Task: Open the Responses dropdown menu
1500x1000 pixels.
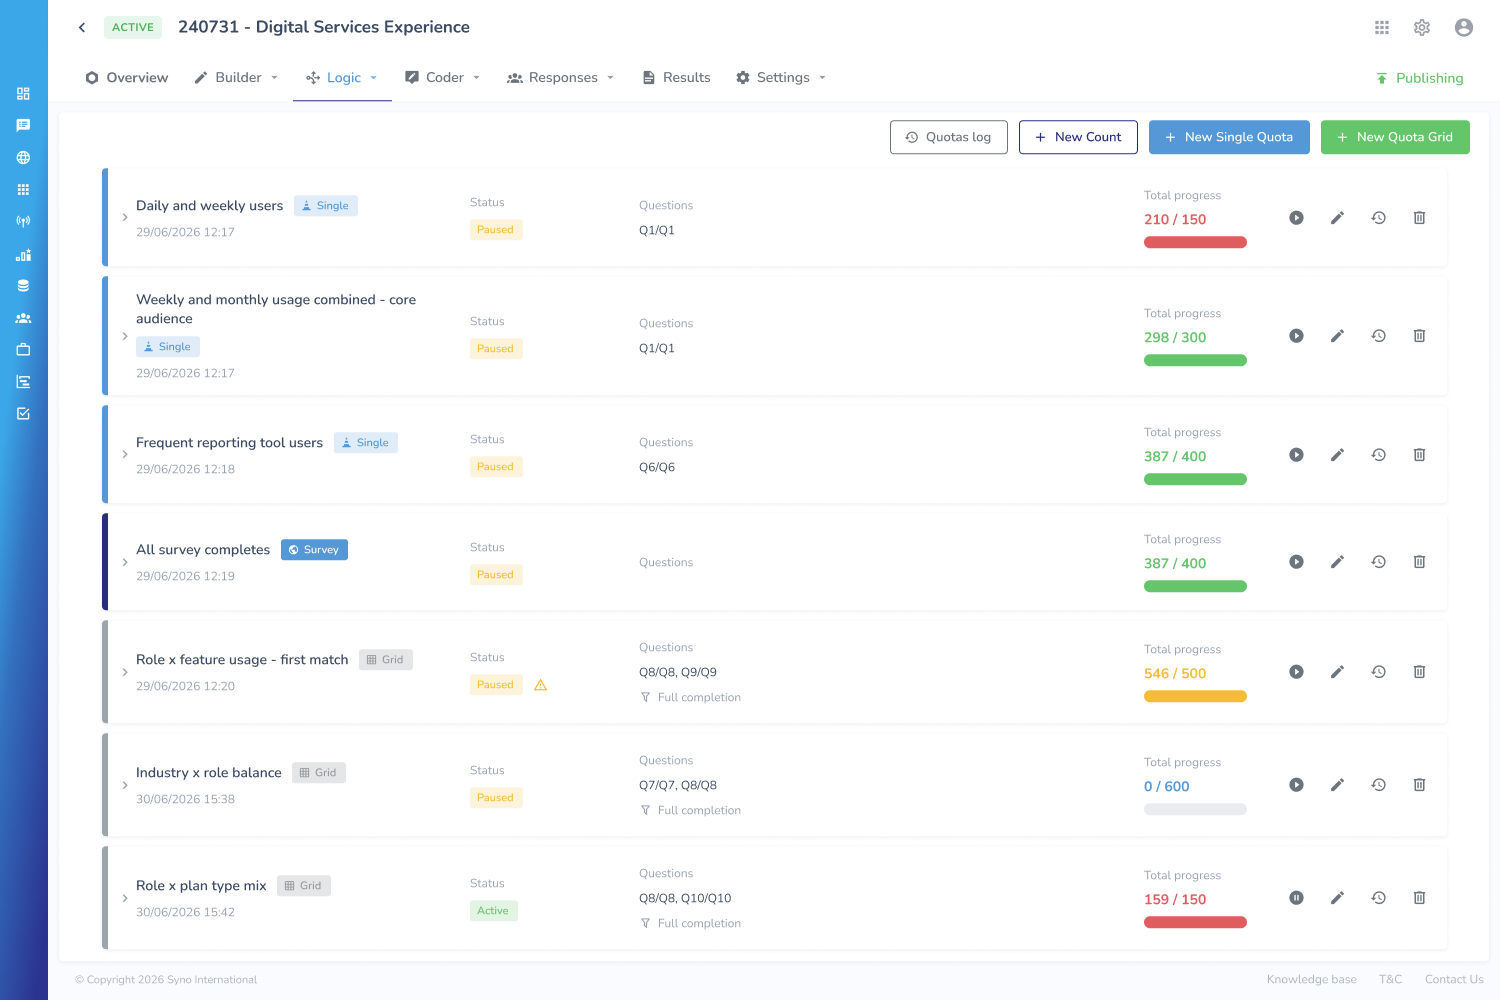Action: pos(560,78)
